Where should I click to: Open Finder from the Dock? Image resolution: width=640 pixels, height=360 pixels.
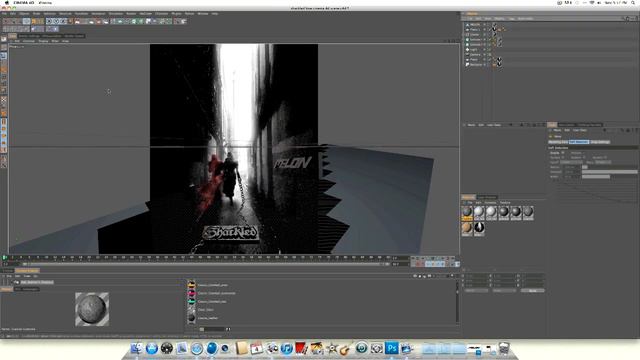(137, 348)
